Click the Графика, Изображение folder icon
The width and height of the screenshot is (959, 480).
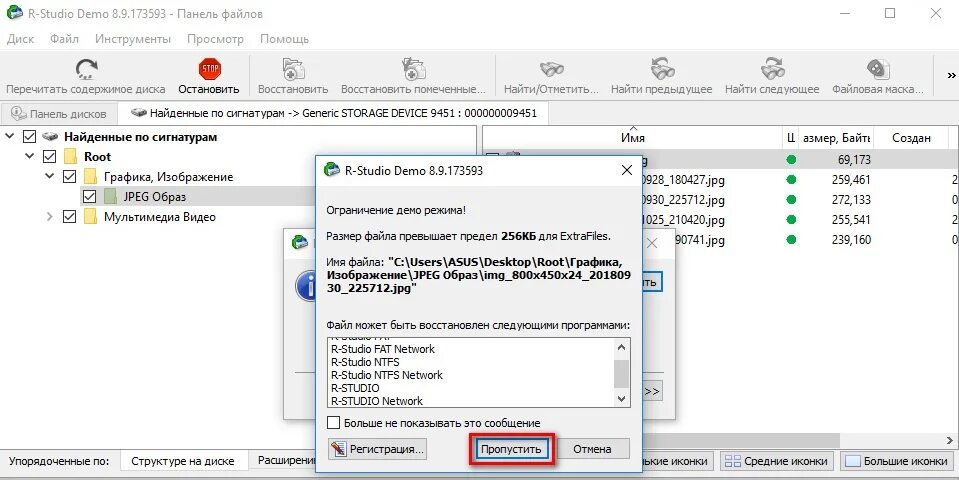pos(91,177)
